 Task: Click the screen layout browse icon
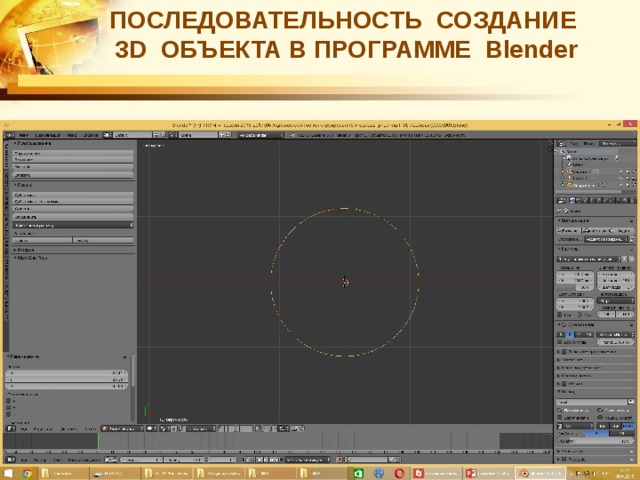click(107, 135)
